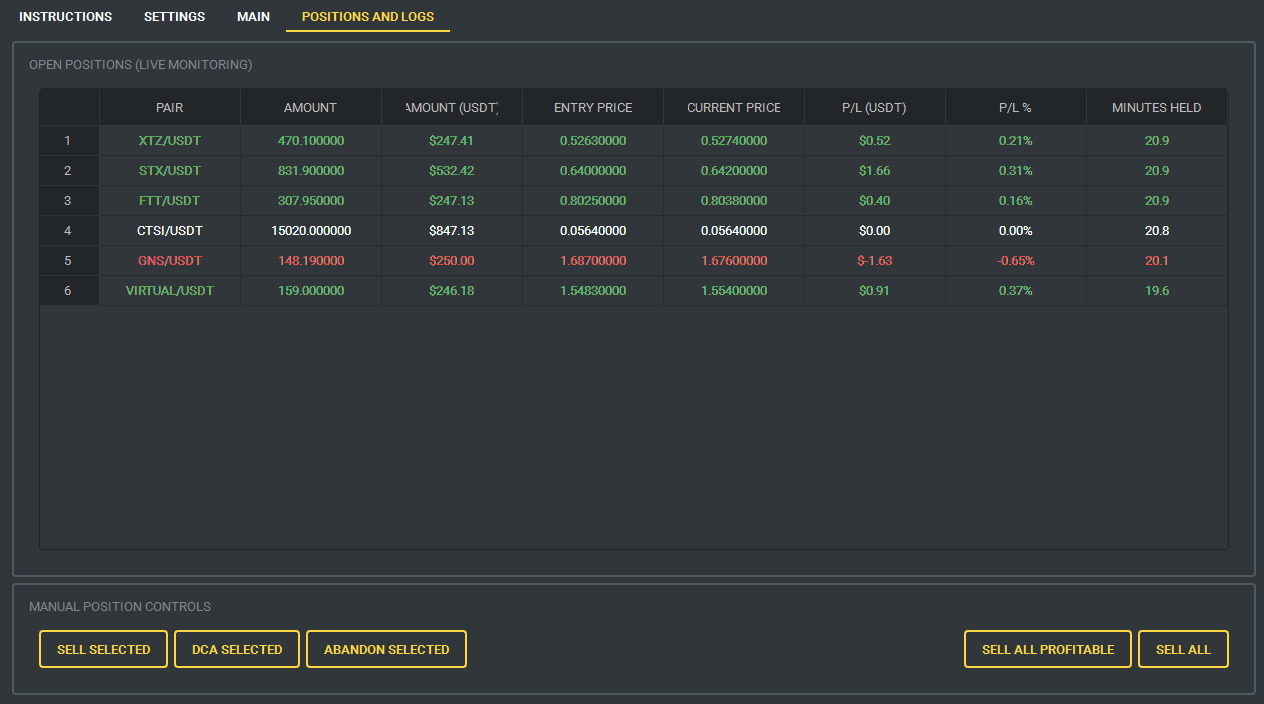Viewport: 1264px width, 704px height.
Task: Go to the Main tab
Action: [253, 17]
